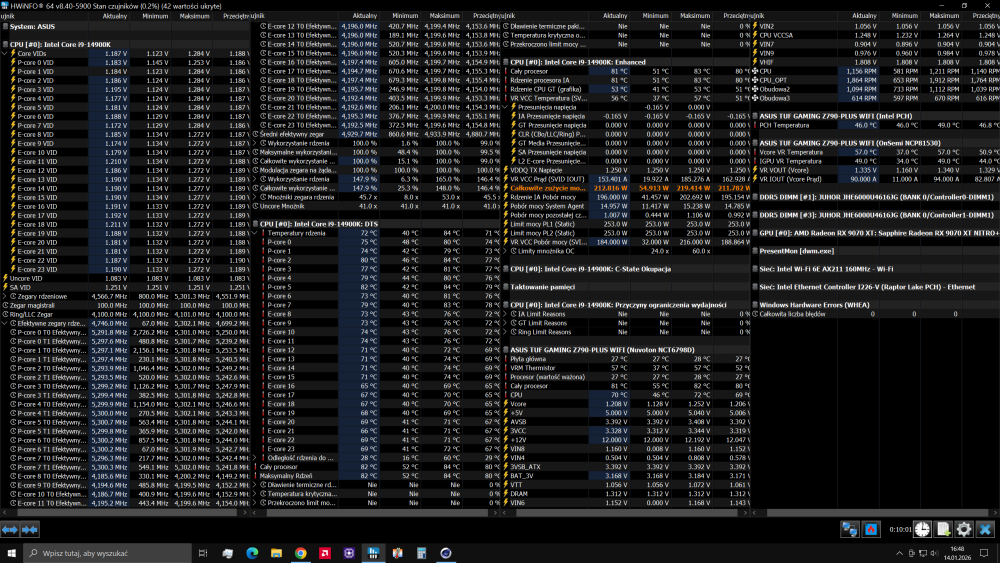
Task: Collapse the Efektywne zegary rdzeni group
Action: tap(6, 323)
